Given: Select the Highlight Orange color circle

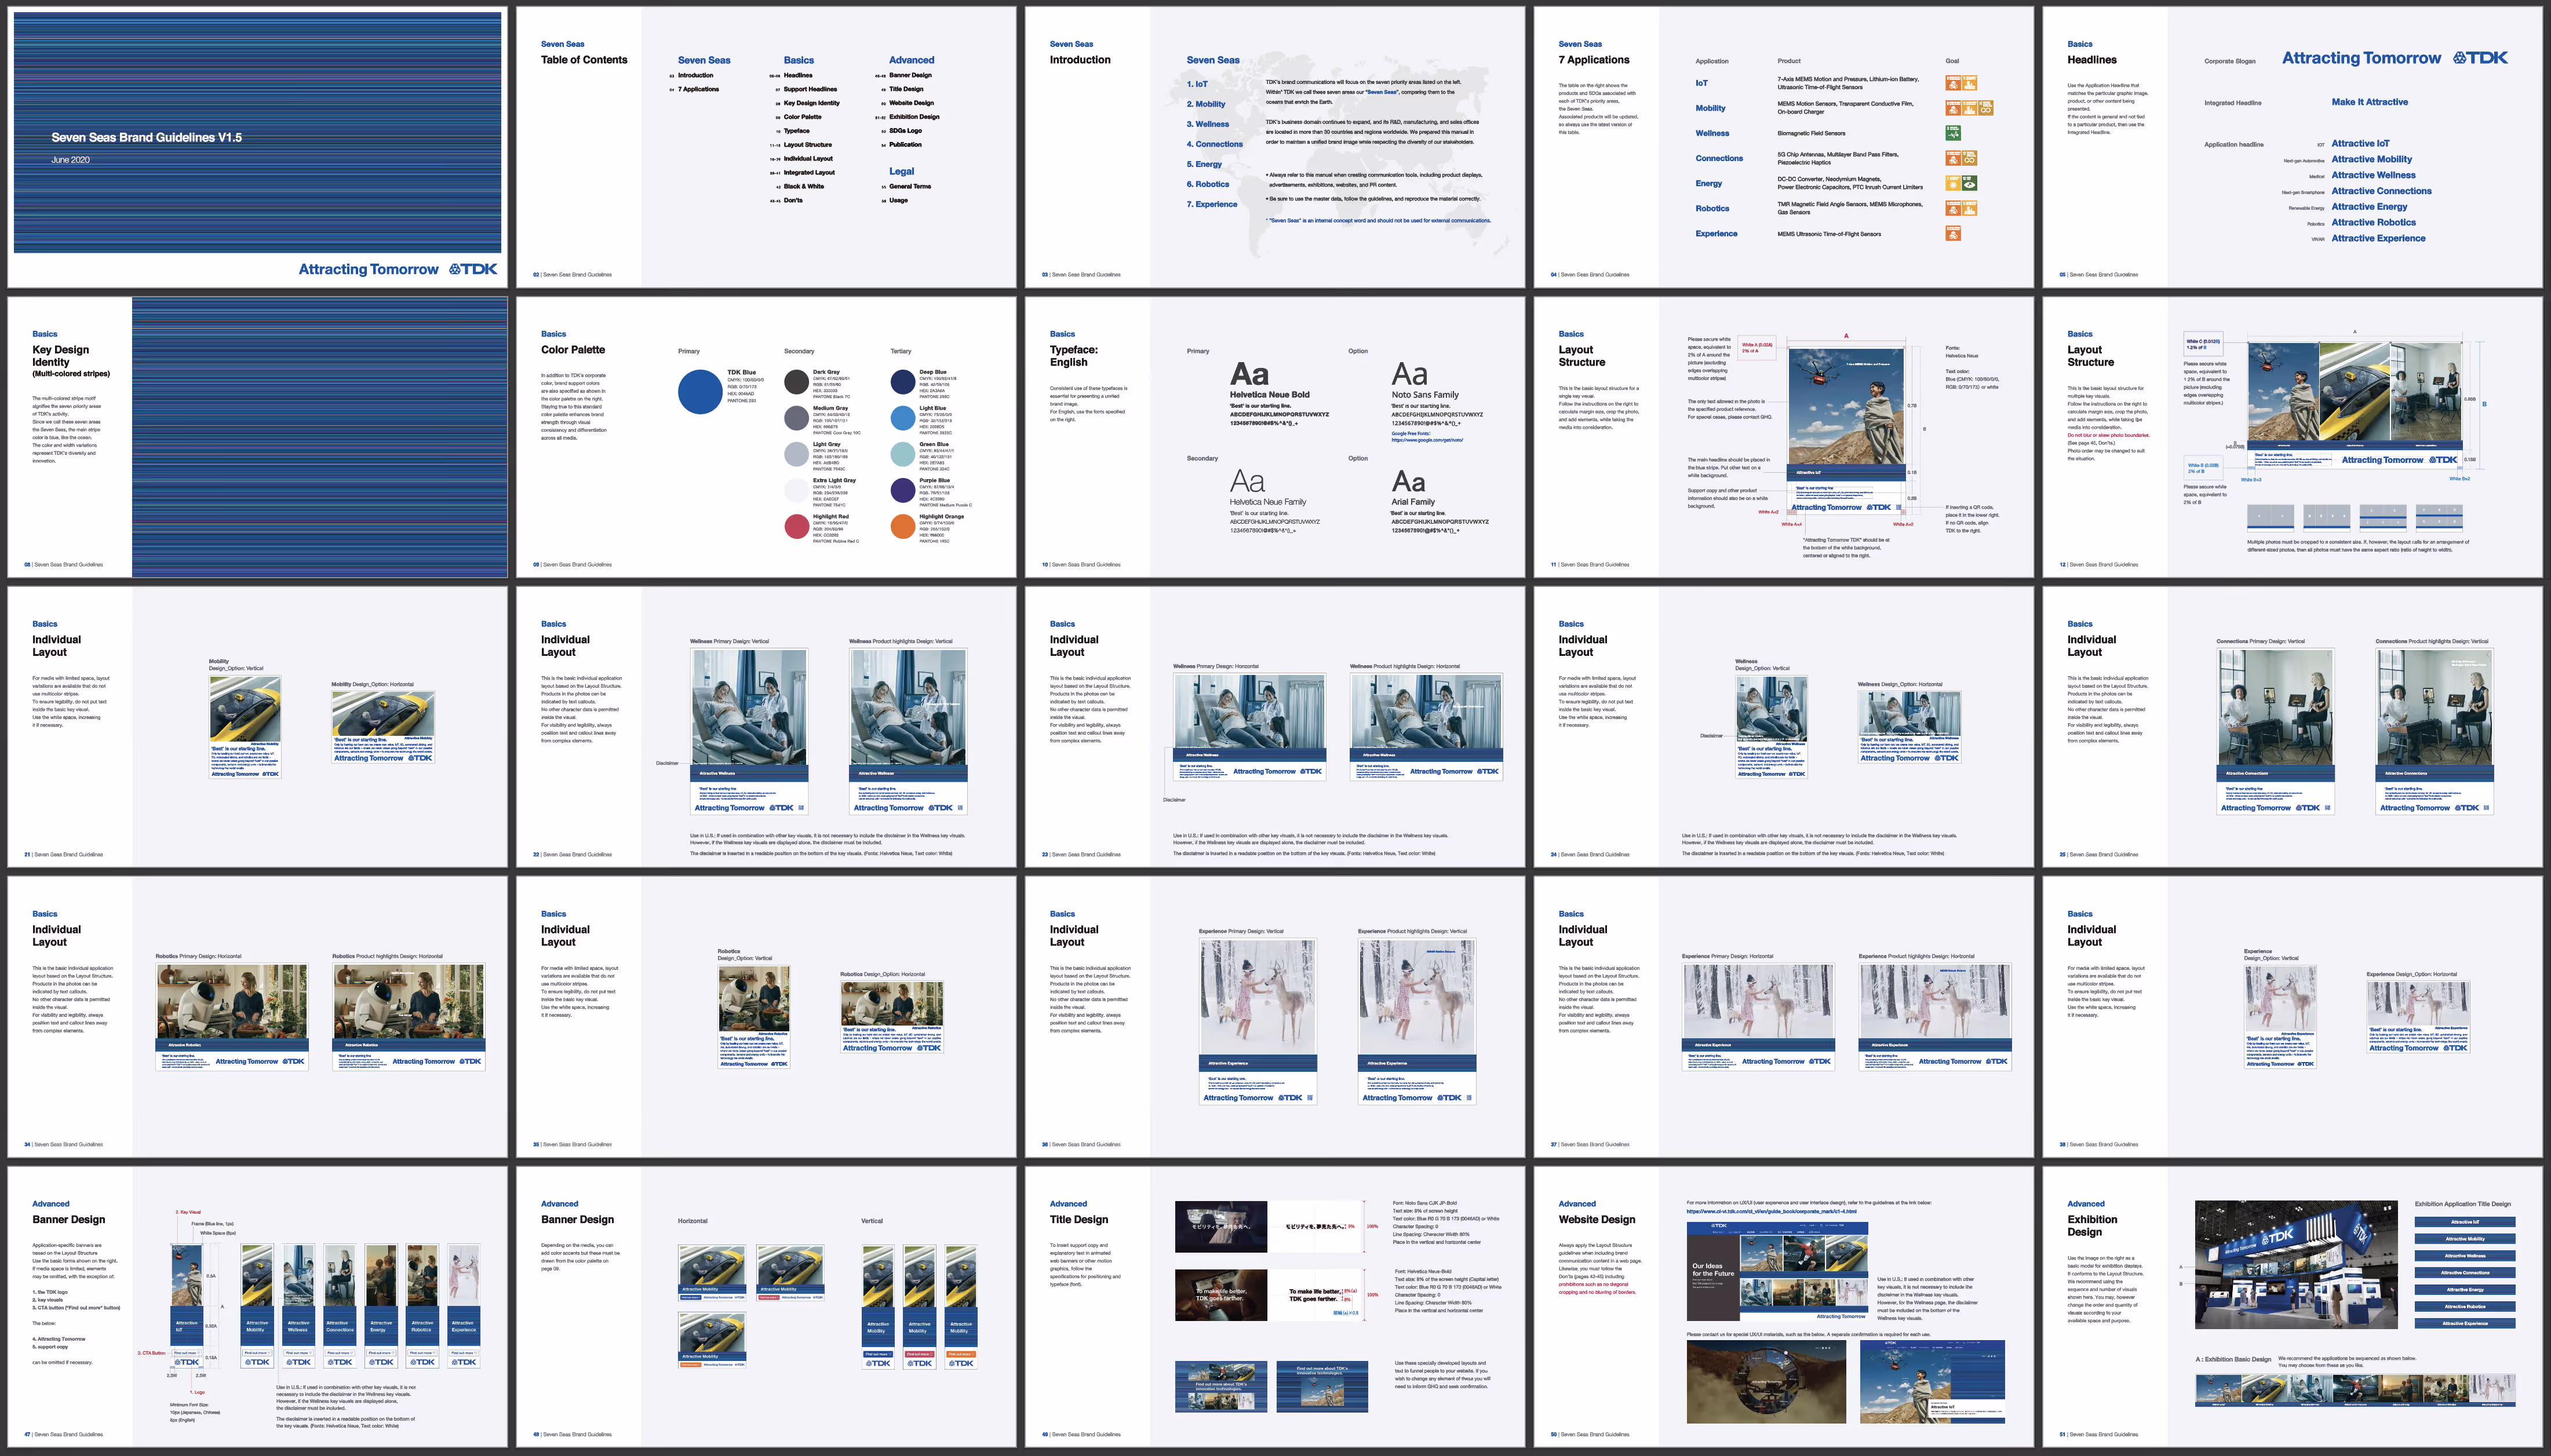Looking at the screenshot, I should click(x=902, y=527).
